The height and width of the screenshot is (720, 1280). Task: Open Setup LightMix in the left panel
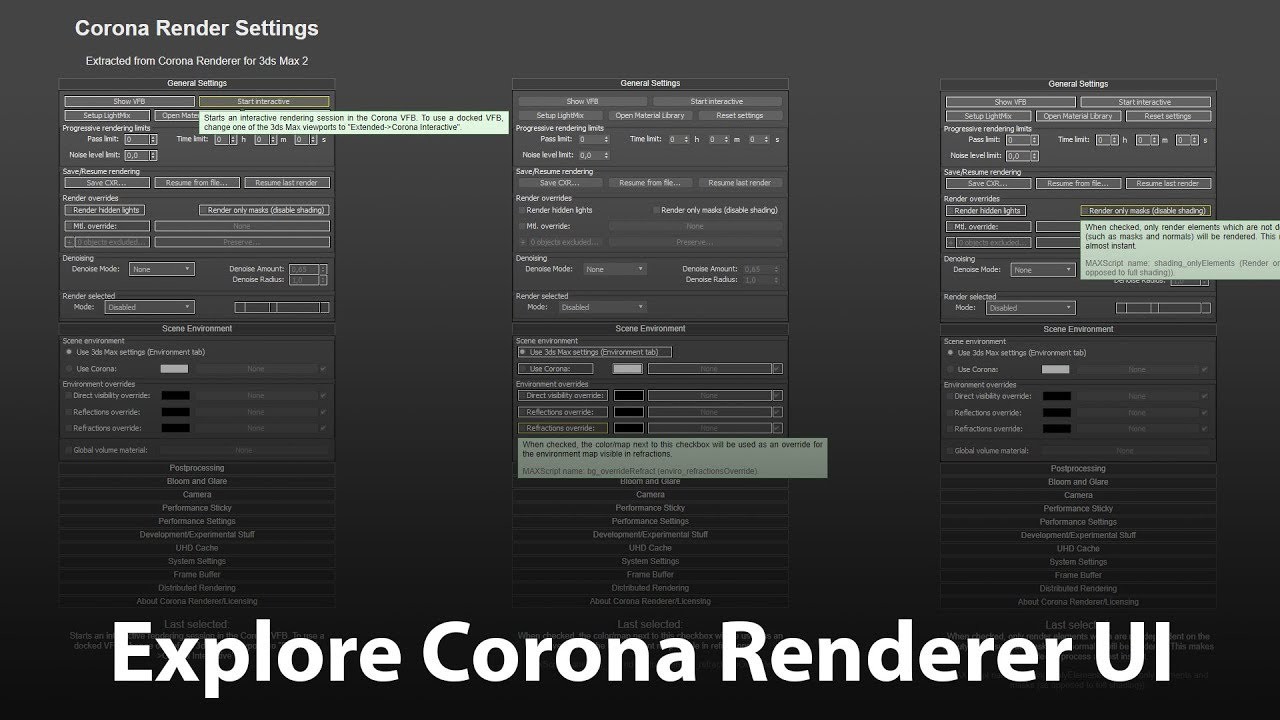(107, 116)
